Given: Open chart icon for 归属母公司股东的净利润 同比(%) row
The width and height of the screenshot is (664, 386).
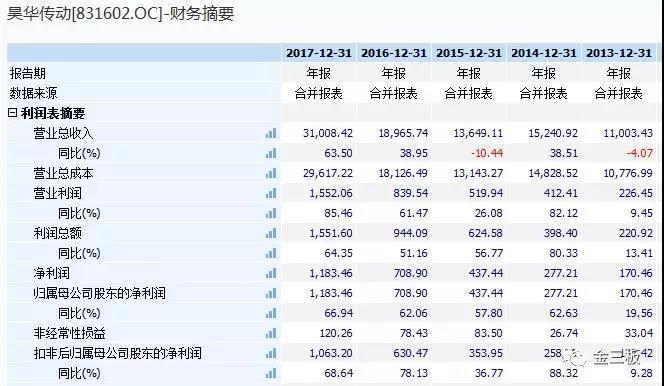Looking at the screenshot, I should tap(271, 313).
